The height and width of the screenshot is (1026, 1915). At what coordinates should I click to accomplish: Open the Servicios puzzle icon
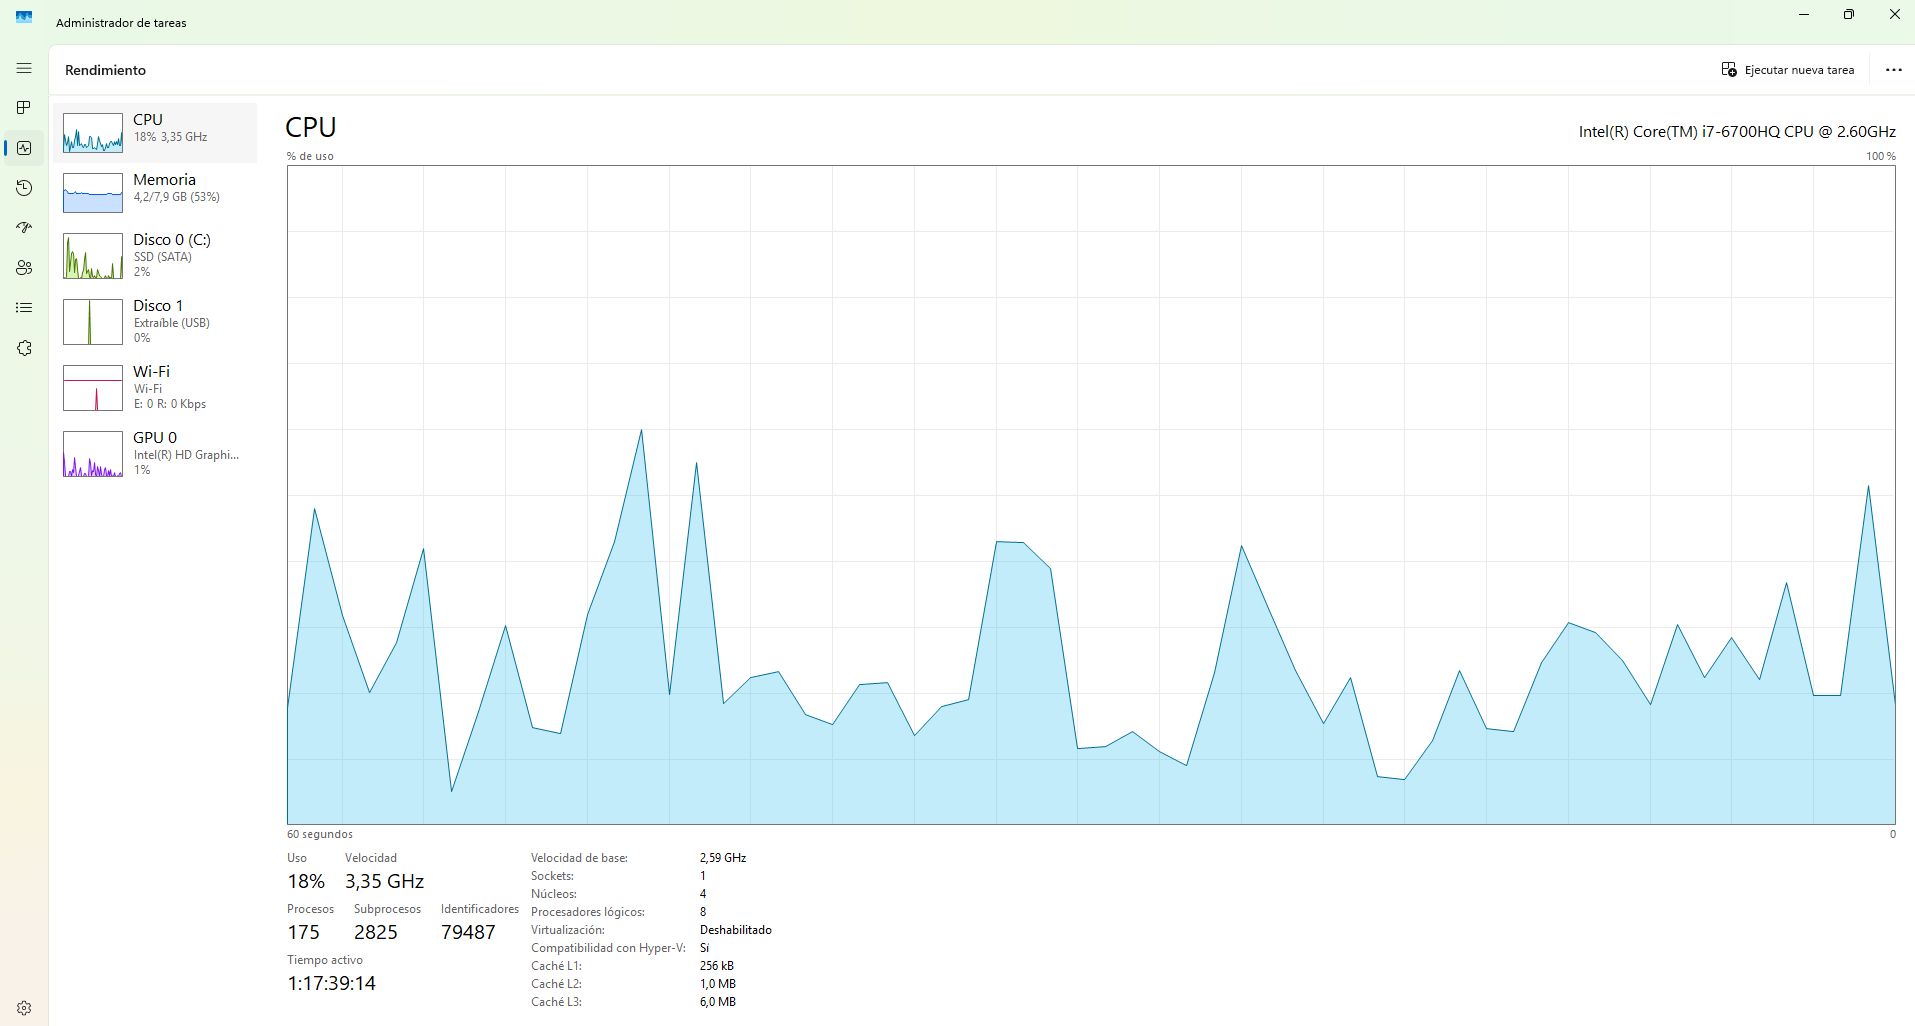click(x=24, y=348)
